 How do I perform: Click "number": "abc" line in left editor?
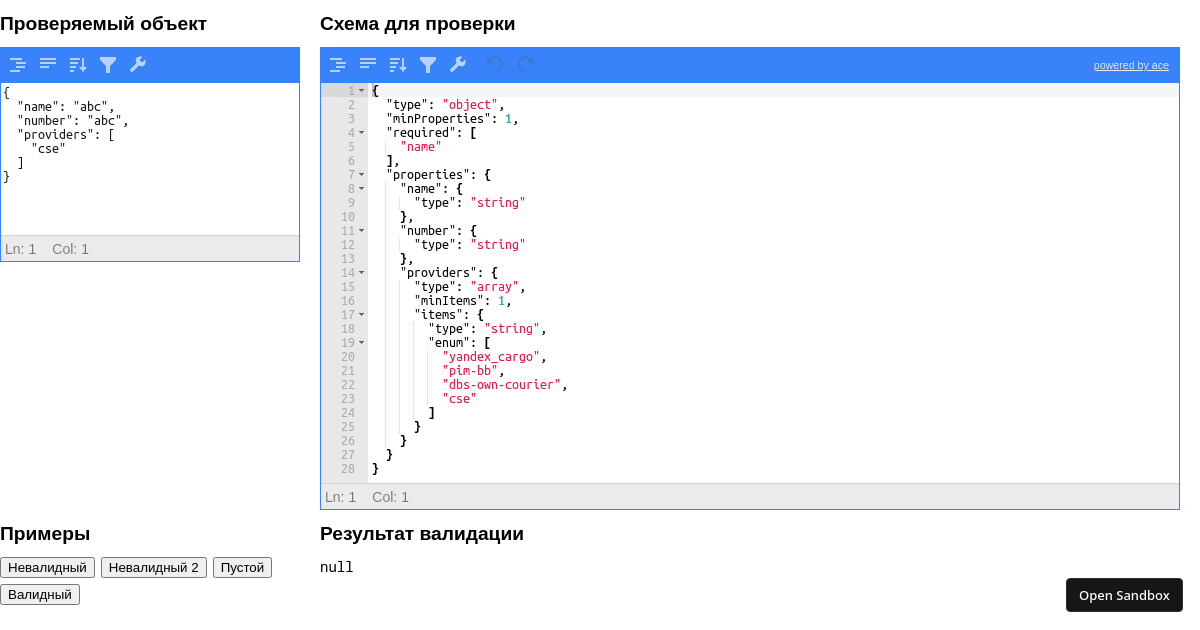[x=73, y=121]
